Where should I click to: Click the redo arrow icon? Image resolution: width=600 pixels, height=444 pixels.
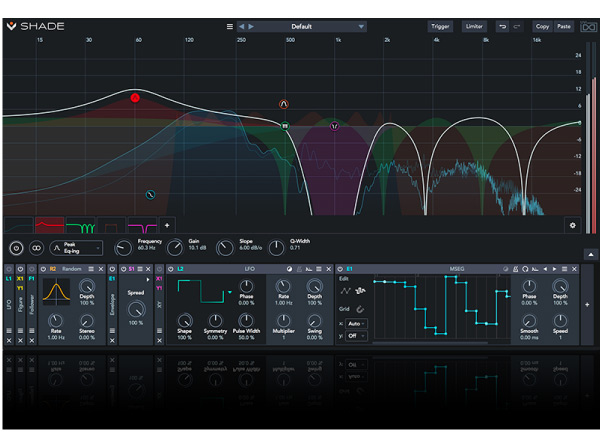(x=517, y=26)
